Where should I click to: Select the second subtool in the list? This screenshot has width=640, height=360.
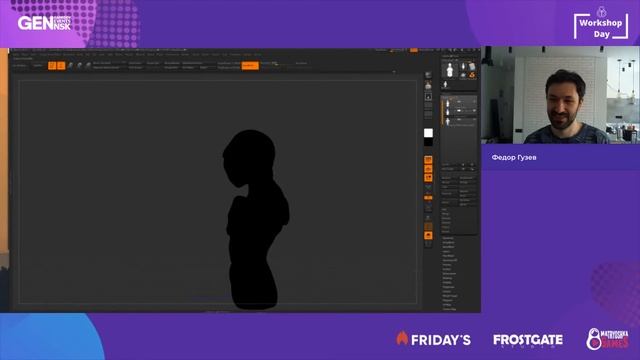tap(460, 111)
